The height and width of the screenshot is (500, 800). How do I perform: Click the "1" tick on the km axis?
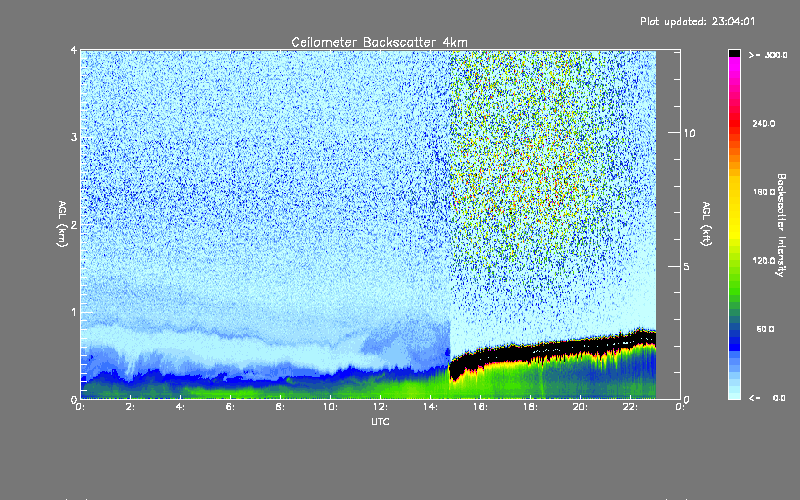(x=74, y=312)
